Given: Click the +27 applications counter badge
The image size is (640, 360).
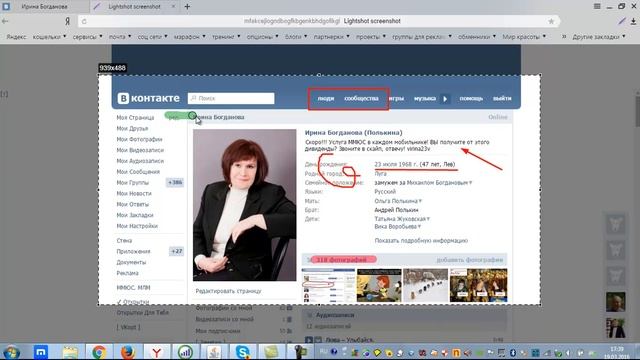Looking at the screenshot, I should click(x=176, y=251).
